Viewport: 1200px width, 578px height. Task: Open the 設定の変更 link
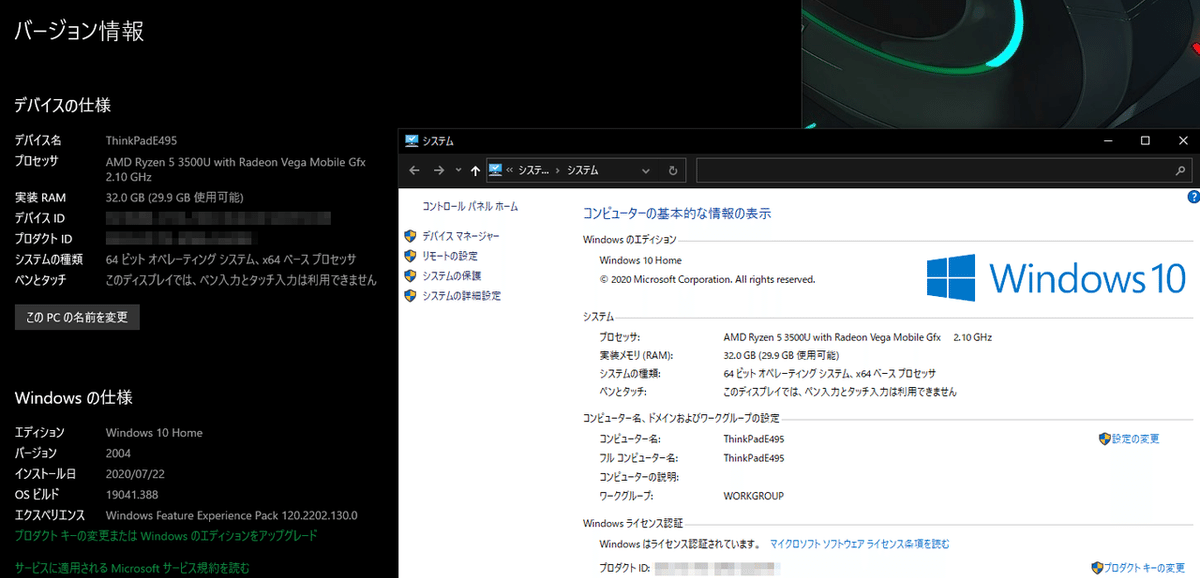click(1134, 438)
